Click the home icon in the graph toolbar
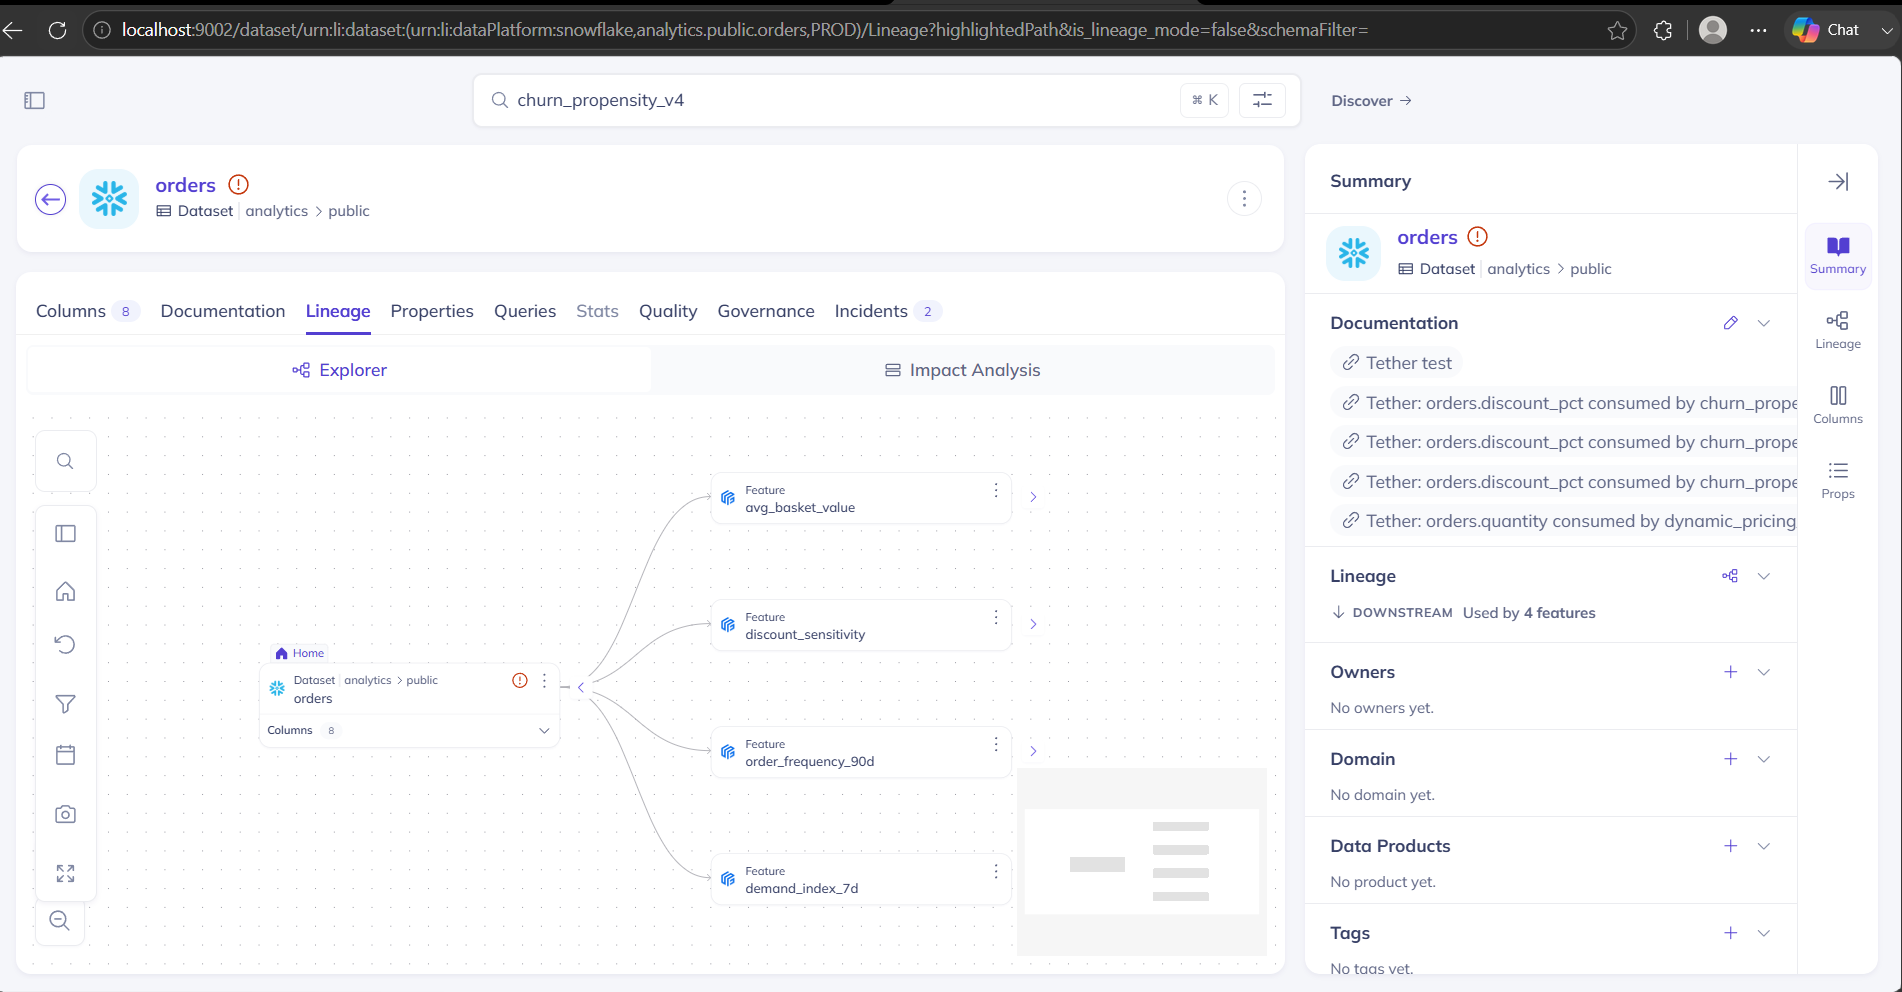Image resolution: width=1902 pixels, height=992 pixels. point(65,591)
